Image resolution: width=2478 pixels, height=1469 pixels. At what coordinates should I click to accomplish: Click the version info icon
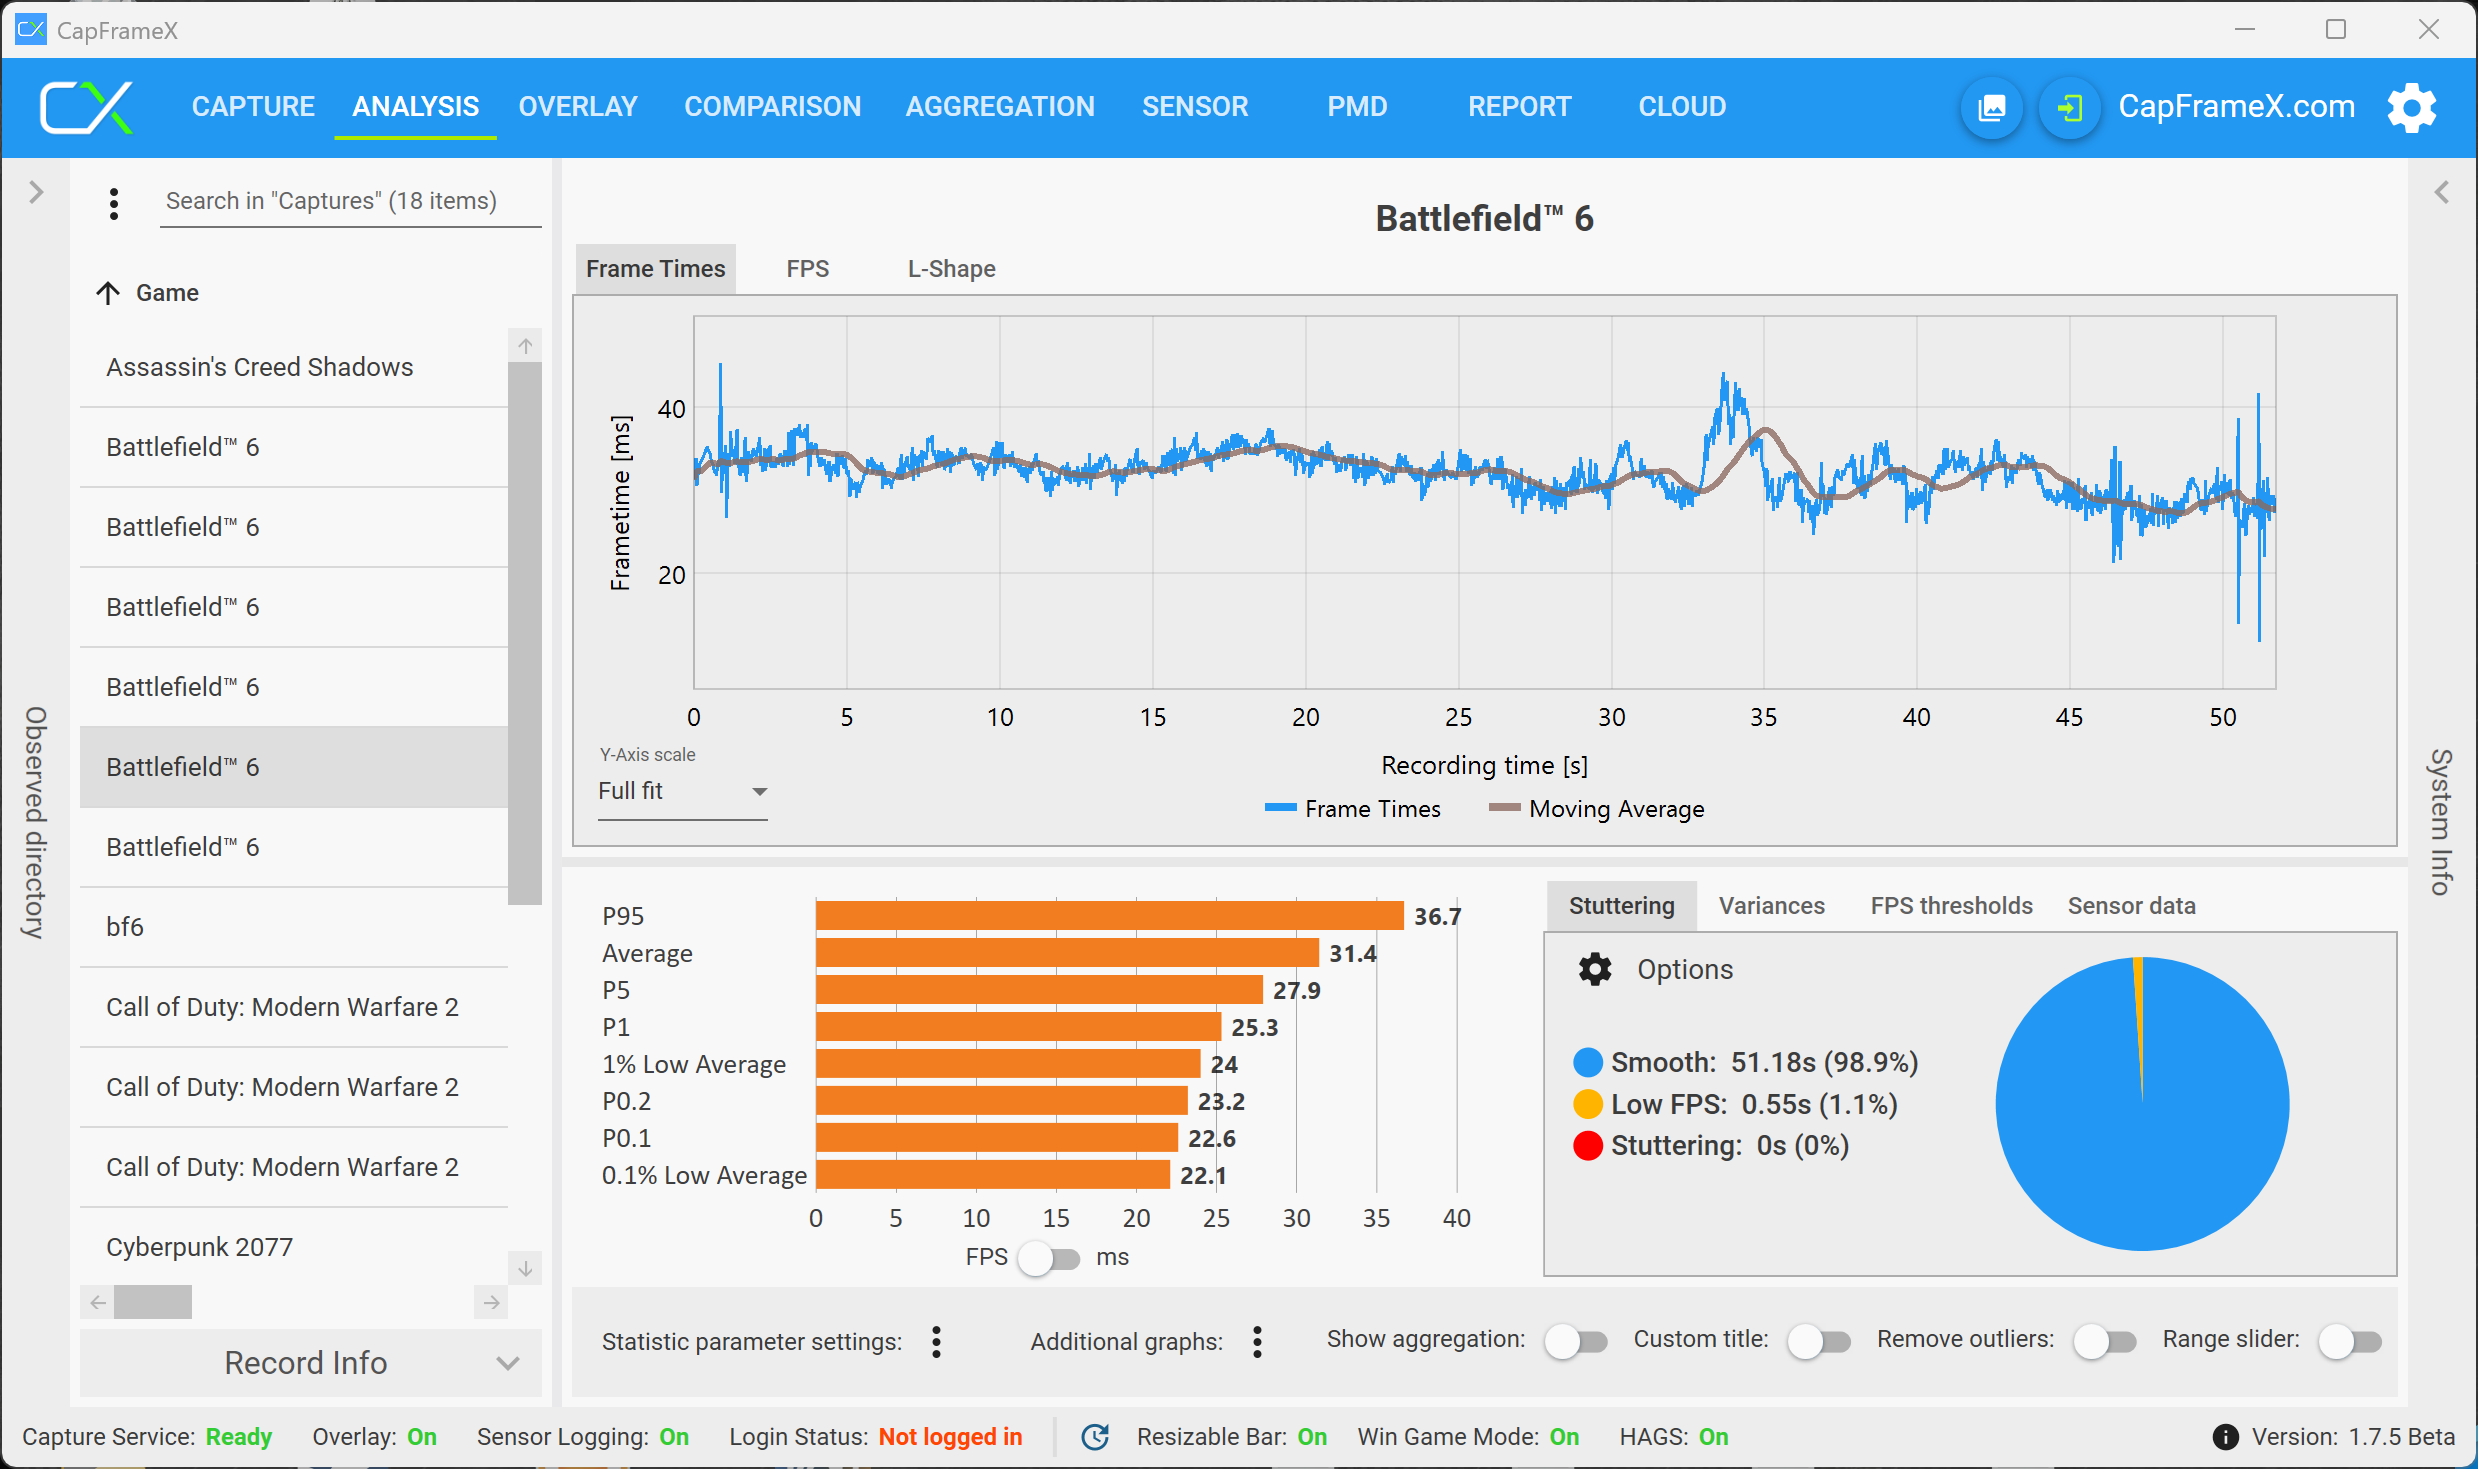pyautogui.click(x=2225, y=1437)
